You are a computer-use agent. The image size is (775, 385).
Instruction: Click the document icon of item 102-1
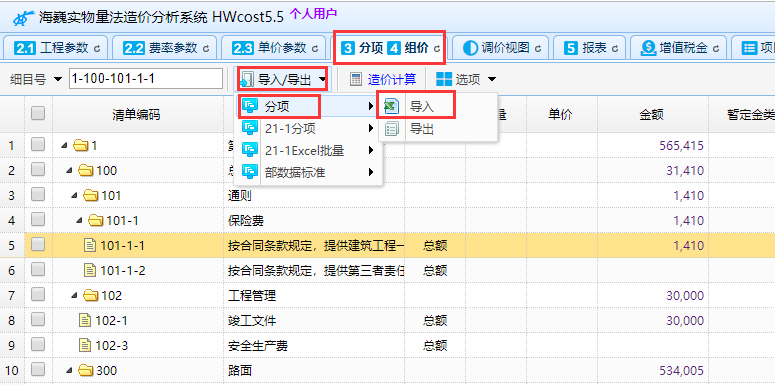[x=85, y=320]
